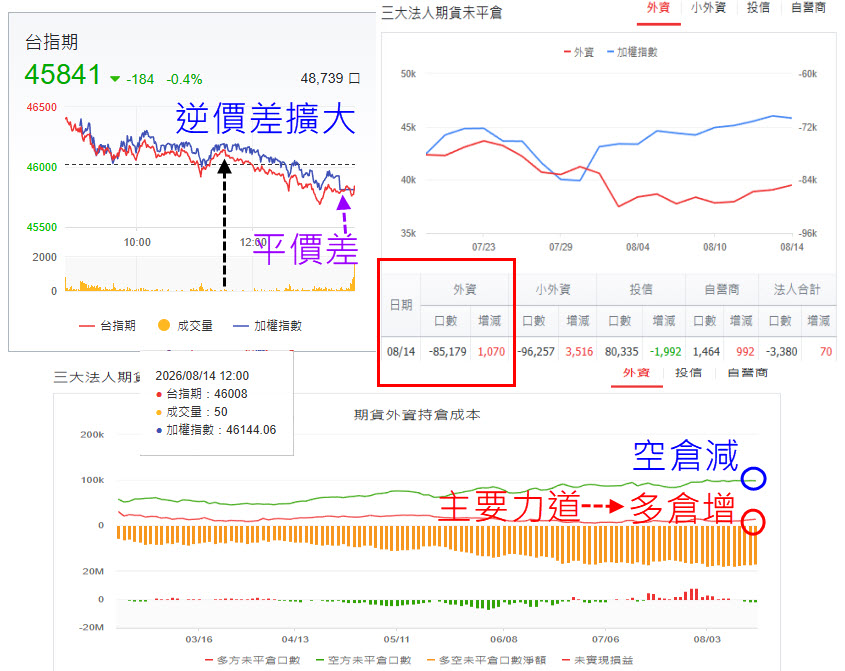The height and width of the screenshot is (671, 845).
Task: Click tooltip line 加權指數：46144.06
Action: point(216,430)
